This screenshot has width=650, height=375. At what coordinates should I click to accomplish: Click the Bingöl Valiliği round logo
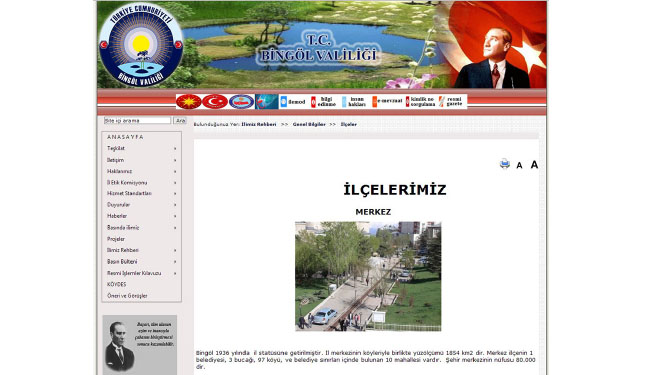coord(141,45)
